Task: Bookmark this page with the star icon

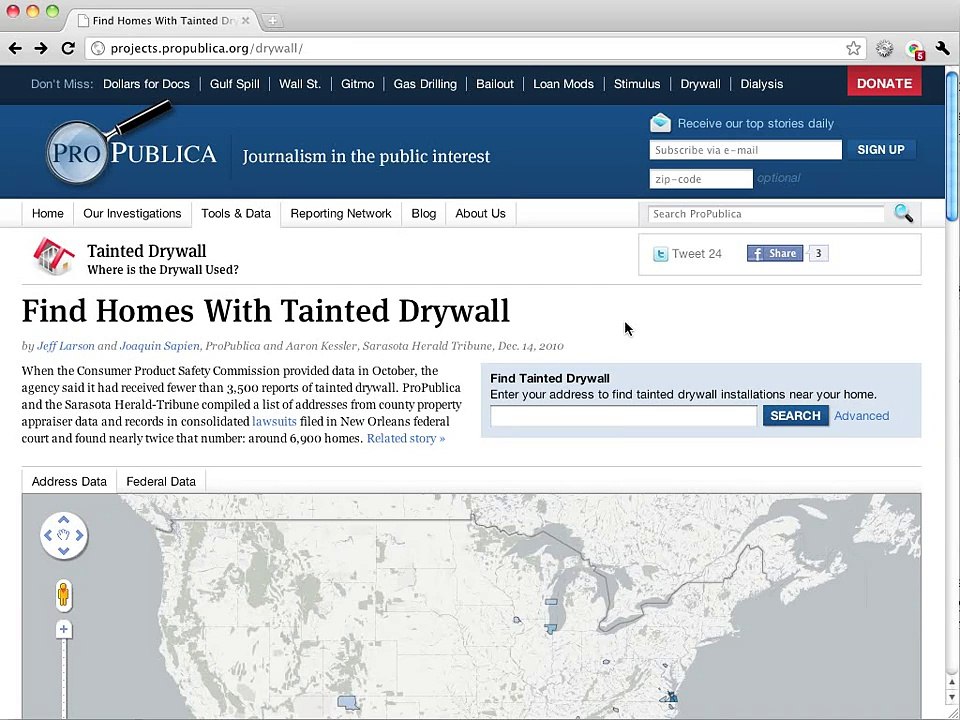Action: 853,48
